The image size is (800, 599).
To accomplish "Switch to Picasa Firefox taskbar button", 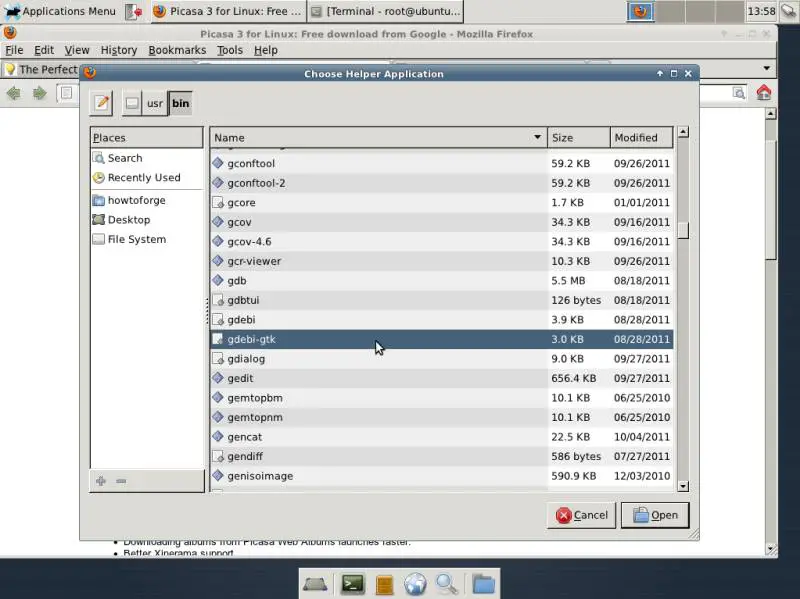I will tap(228, 11).
